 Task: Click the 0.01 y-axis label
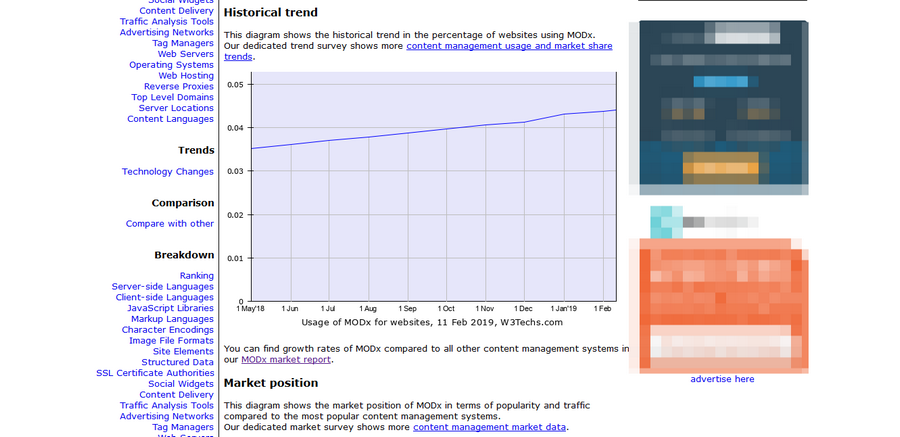[x=235, y=258]
